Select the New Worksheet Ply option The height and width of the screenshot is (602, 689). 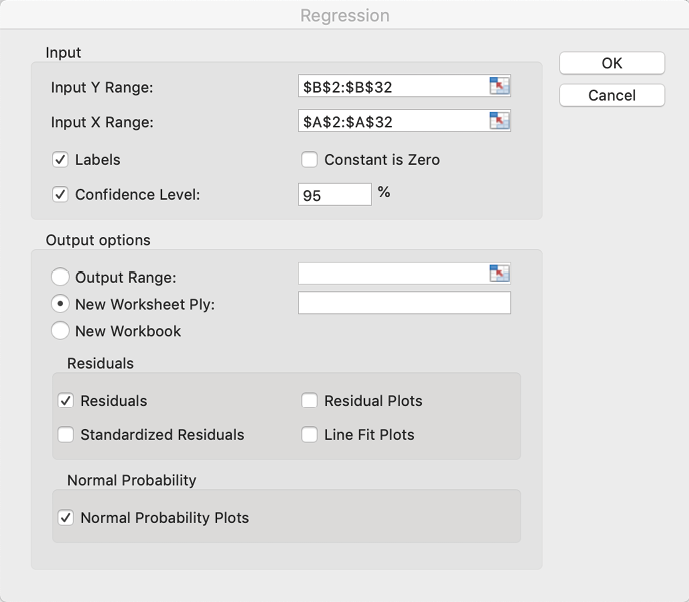point(60,304)
